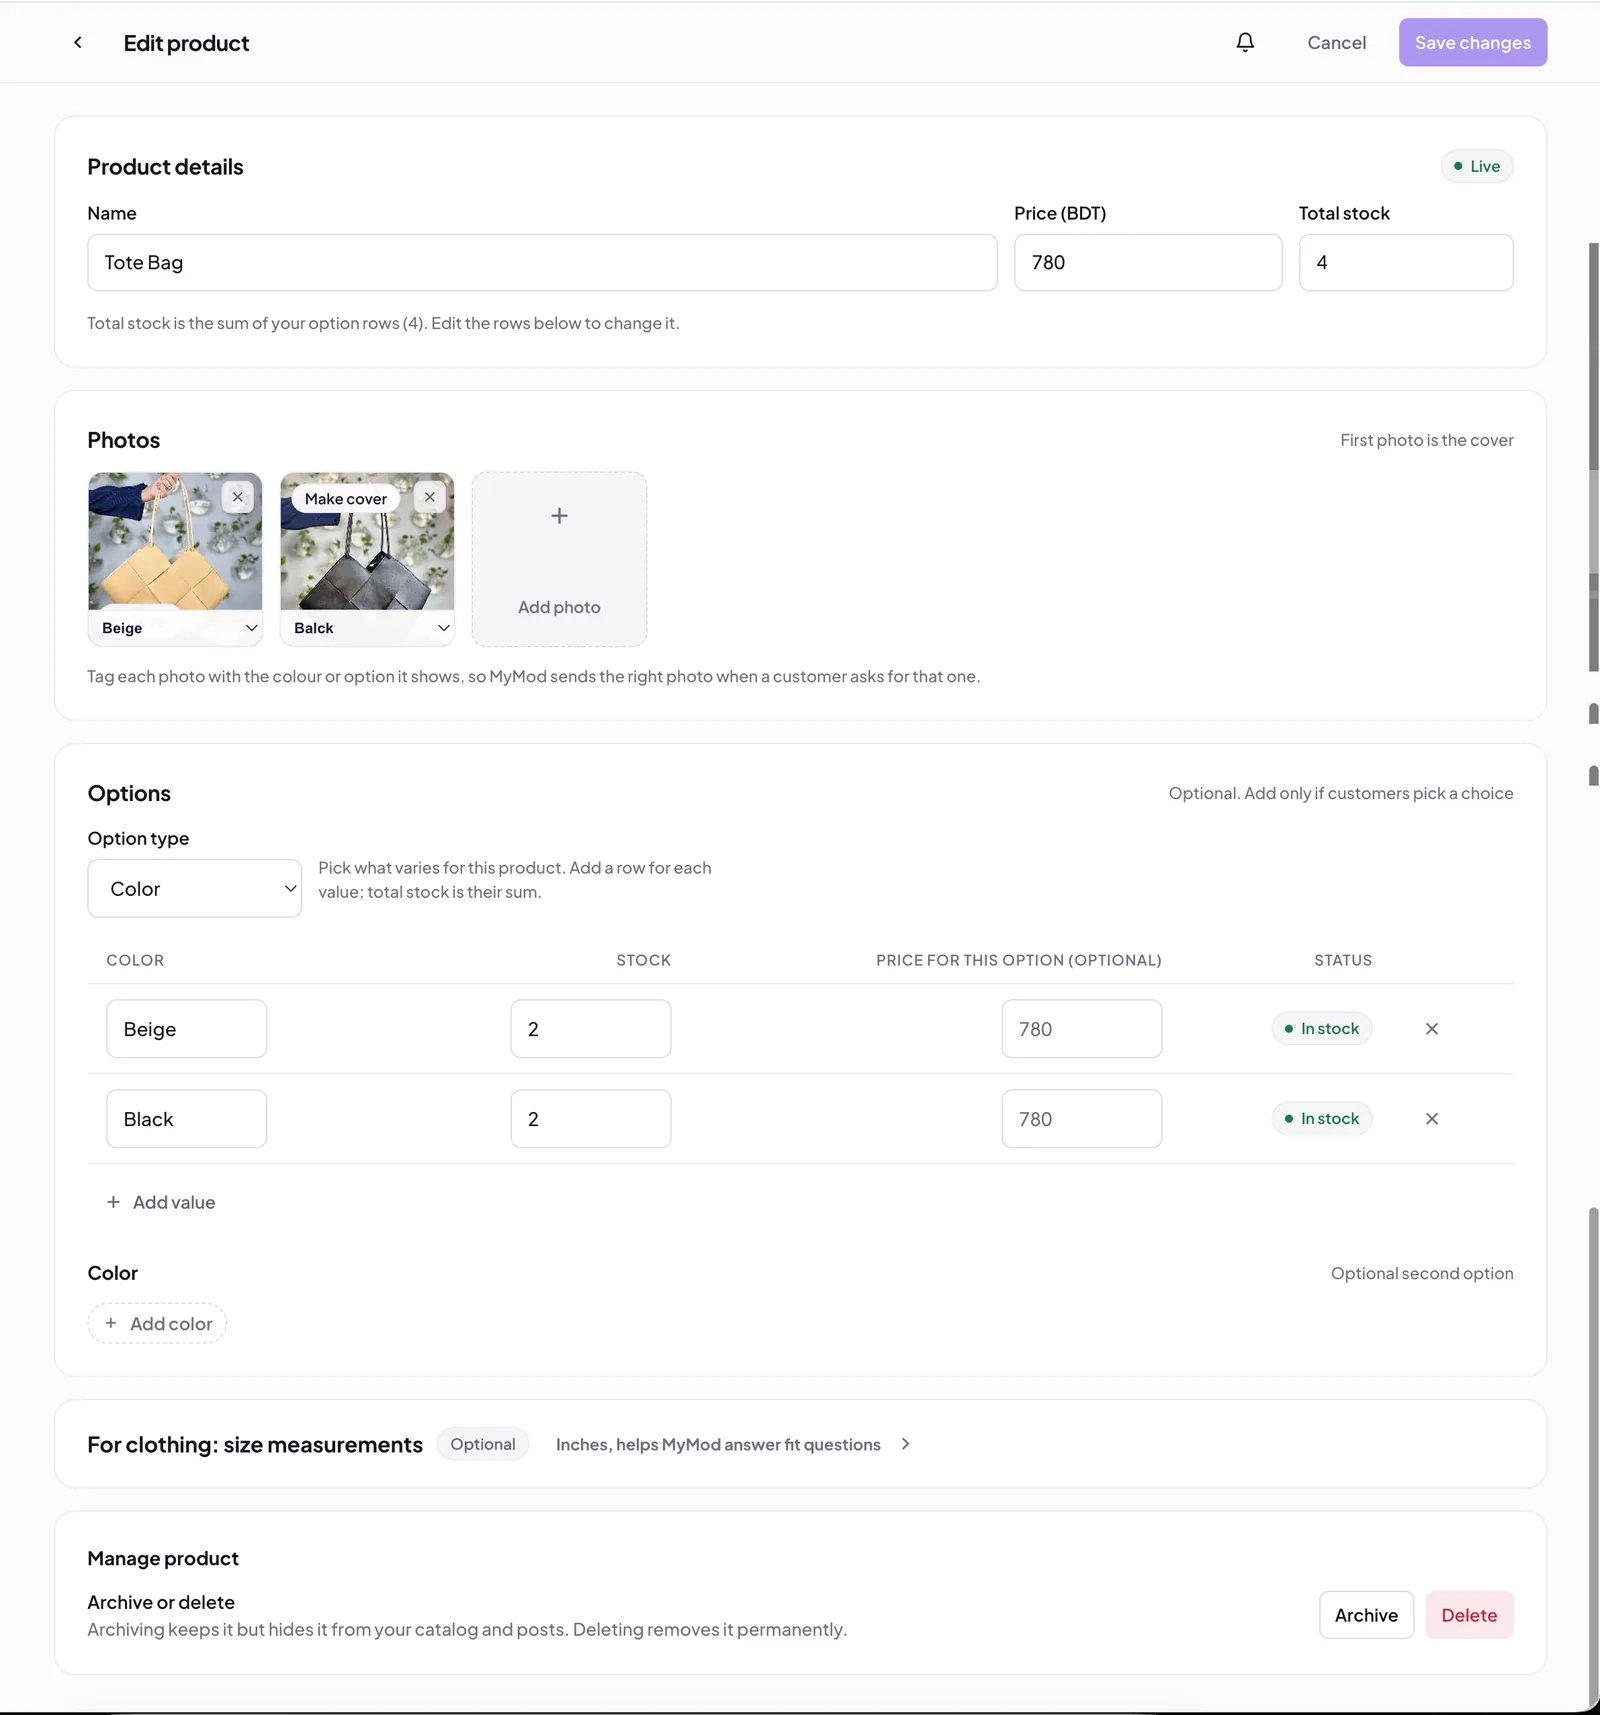
Task: Delete the Black option row
Action: [1432, 1119]
